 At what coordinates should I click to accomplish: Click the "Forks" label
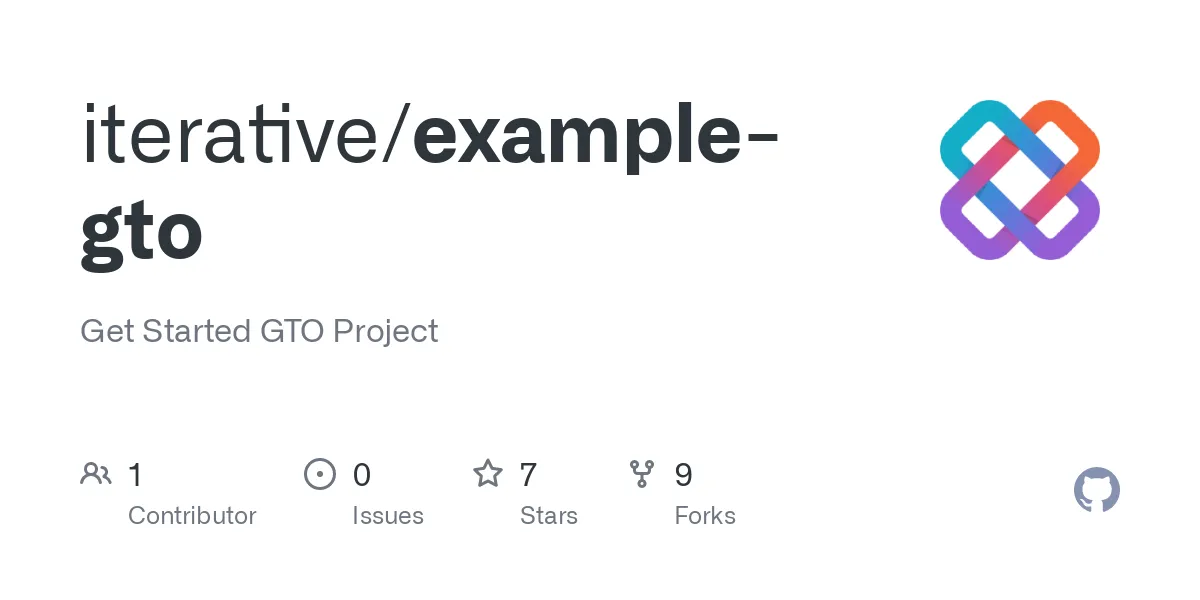pos(705,516)
